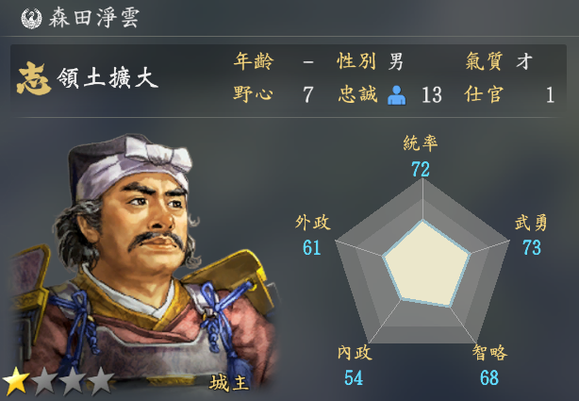
Task: Click the gold first rank star
Action: tap(16, 380)
